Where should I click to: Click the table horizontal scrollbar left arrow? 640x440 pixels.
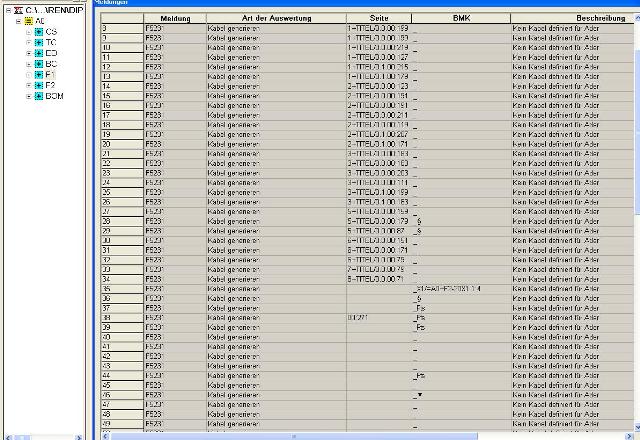[105, 436]
